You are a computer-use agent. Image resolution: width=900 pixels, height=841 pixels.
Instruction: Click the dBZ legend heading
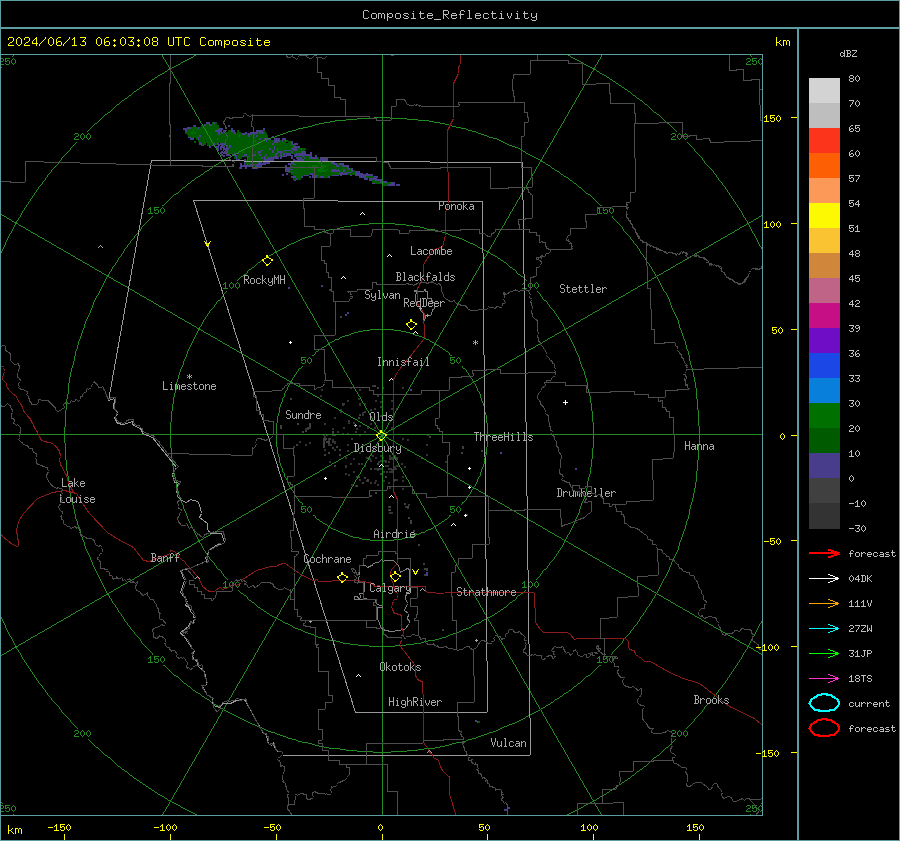click(848, 53)
